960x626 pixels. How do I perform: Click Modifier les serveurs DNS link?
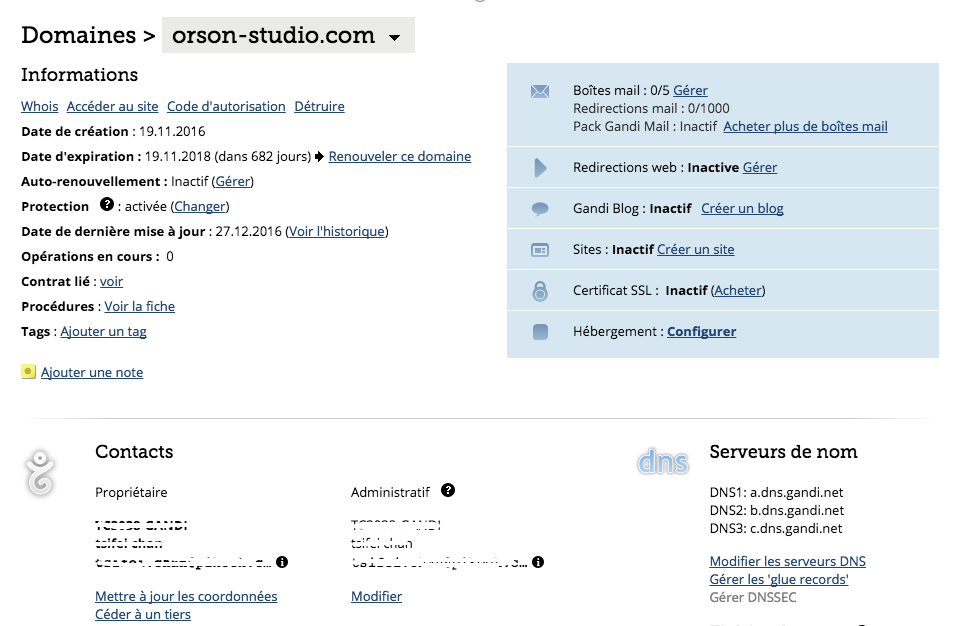point(787,562)
